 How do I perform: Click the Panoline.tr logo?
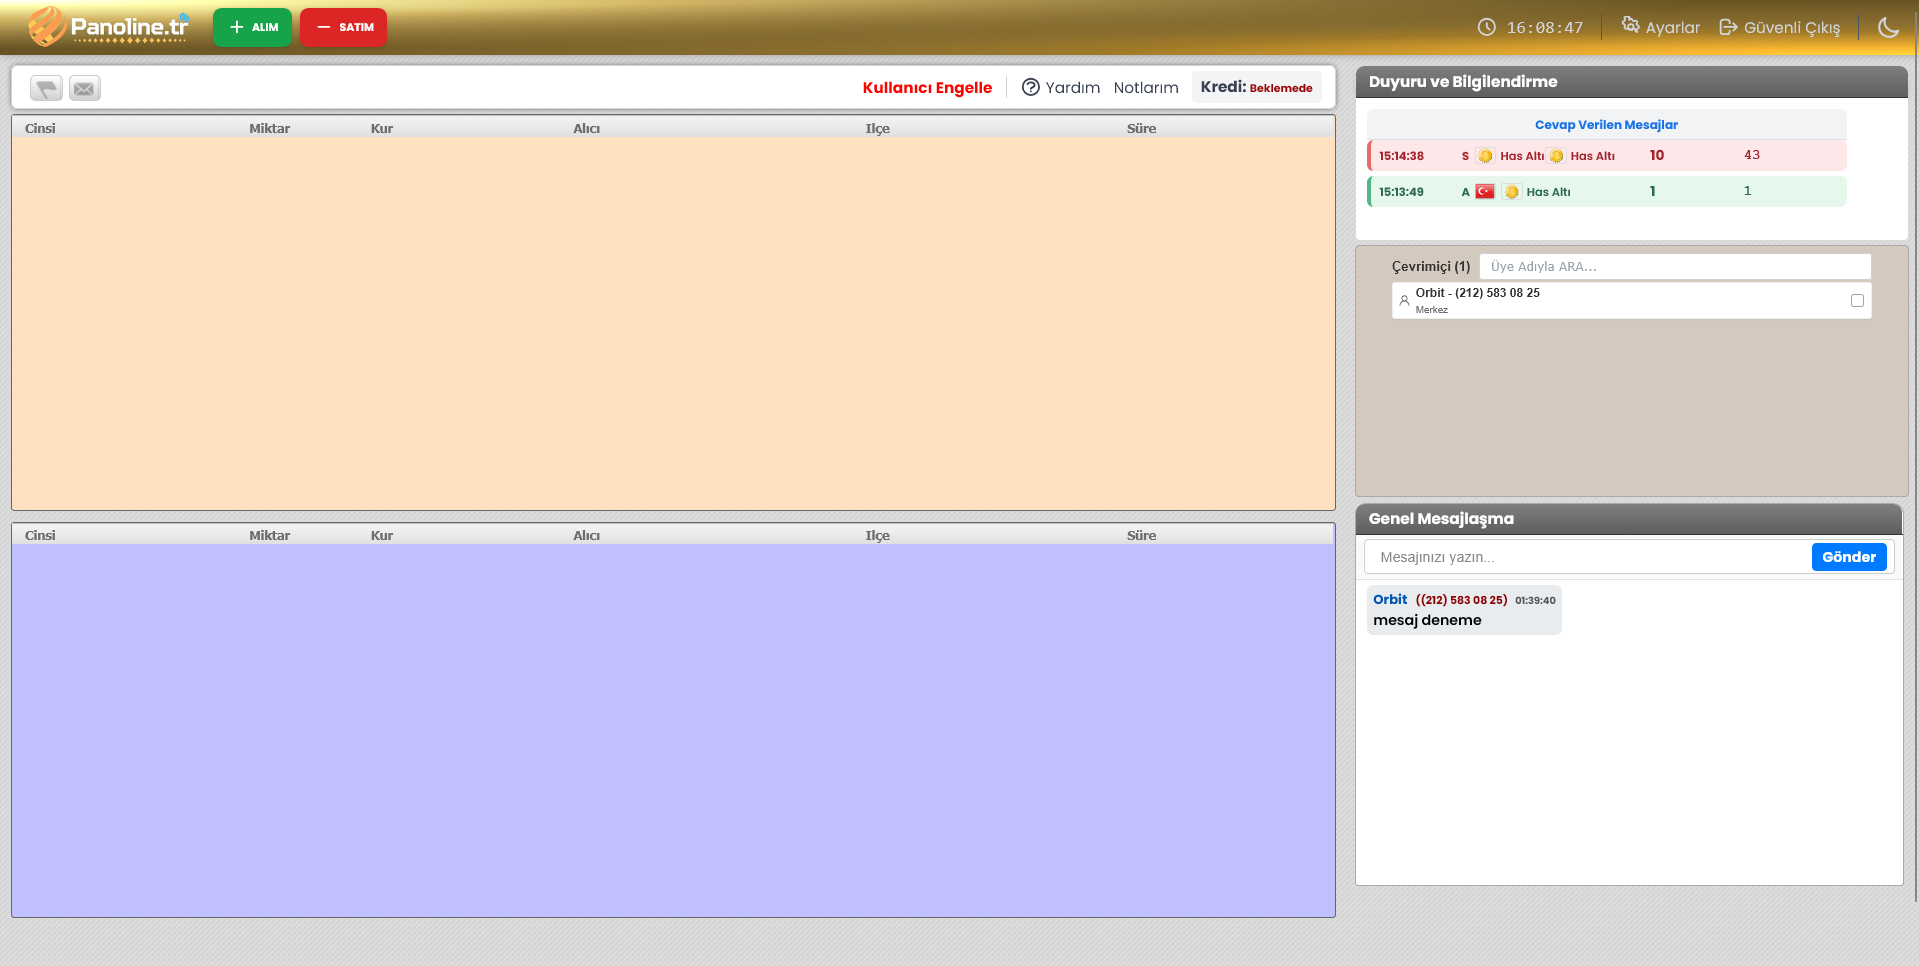pyautogui.click(x=108, y=27)
